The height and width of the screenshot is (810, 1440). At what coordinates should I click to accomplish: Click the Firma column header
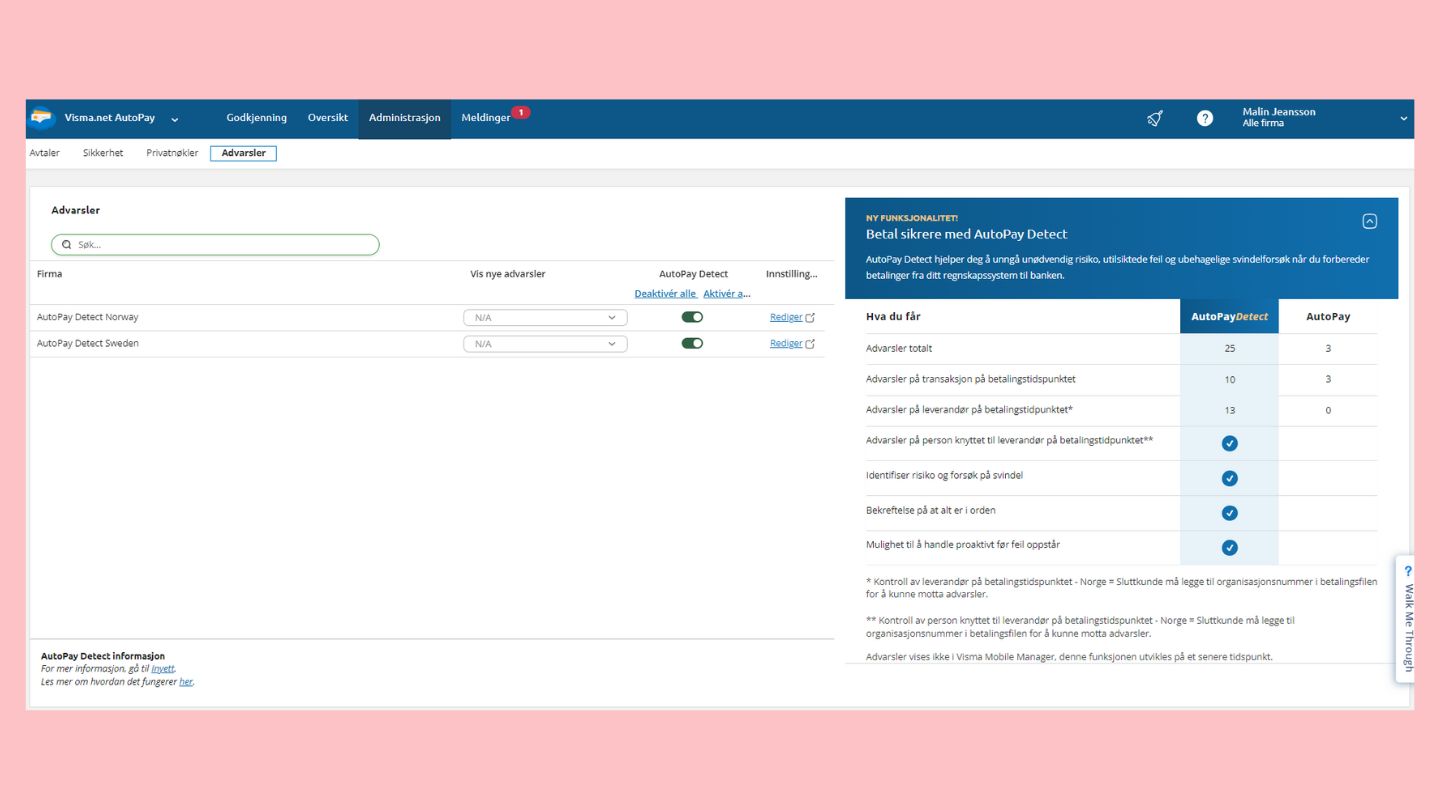tap(50, 274)
